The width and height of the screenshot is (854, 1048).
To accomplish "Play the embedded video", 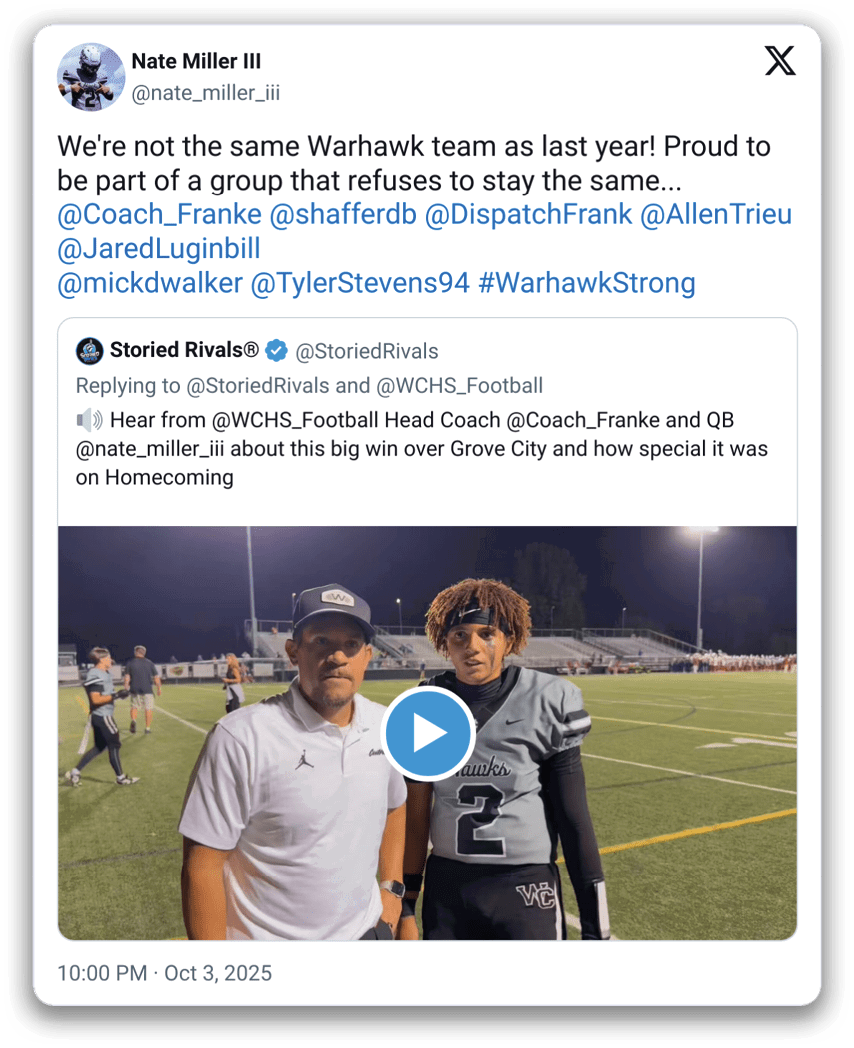I will coord(428,733).
